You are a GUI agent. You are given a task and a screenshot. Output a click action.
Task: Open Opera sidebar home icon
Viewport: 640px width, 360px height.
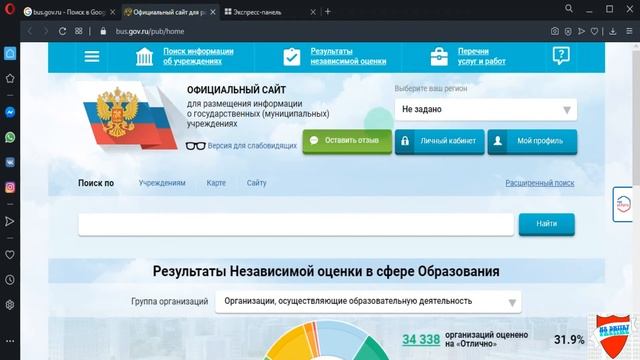pos(10,53)
